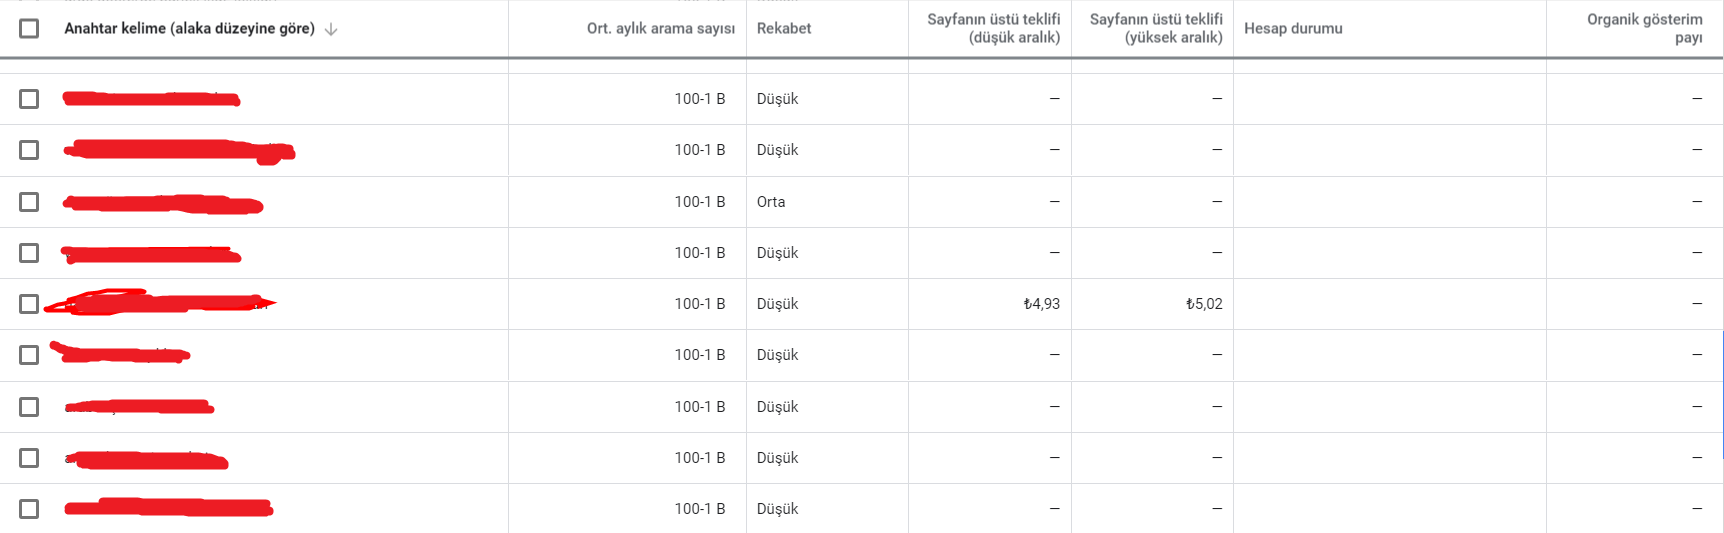Click the Hesap durumu column header
Screen dimensions: 1724x533
click(x=1293, y=28)
